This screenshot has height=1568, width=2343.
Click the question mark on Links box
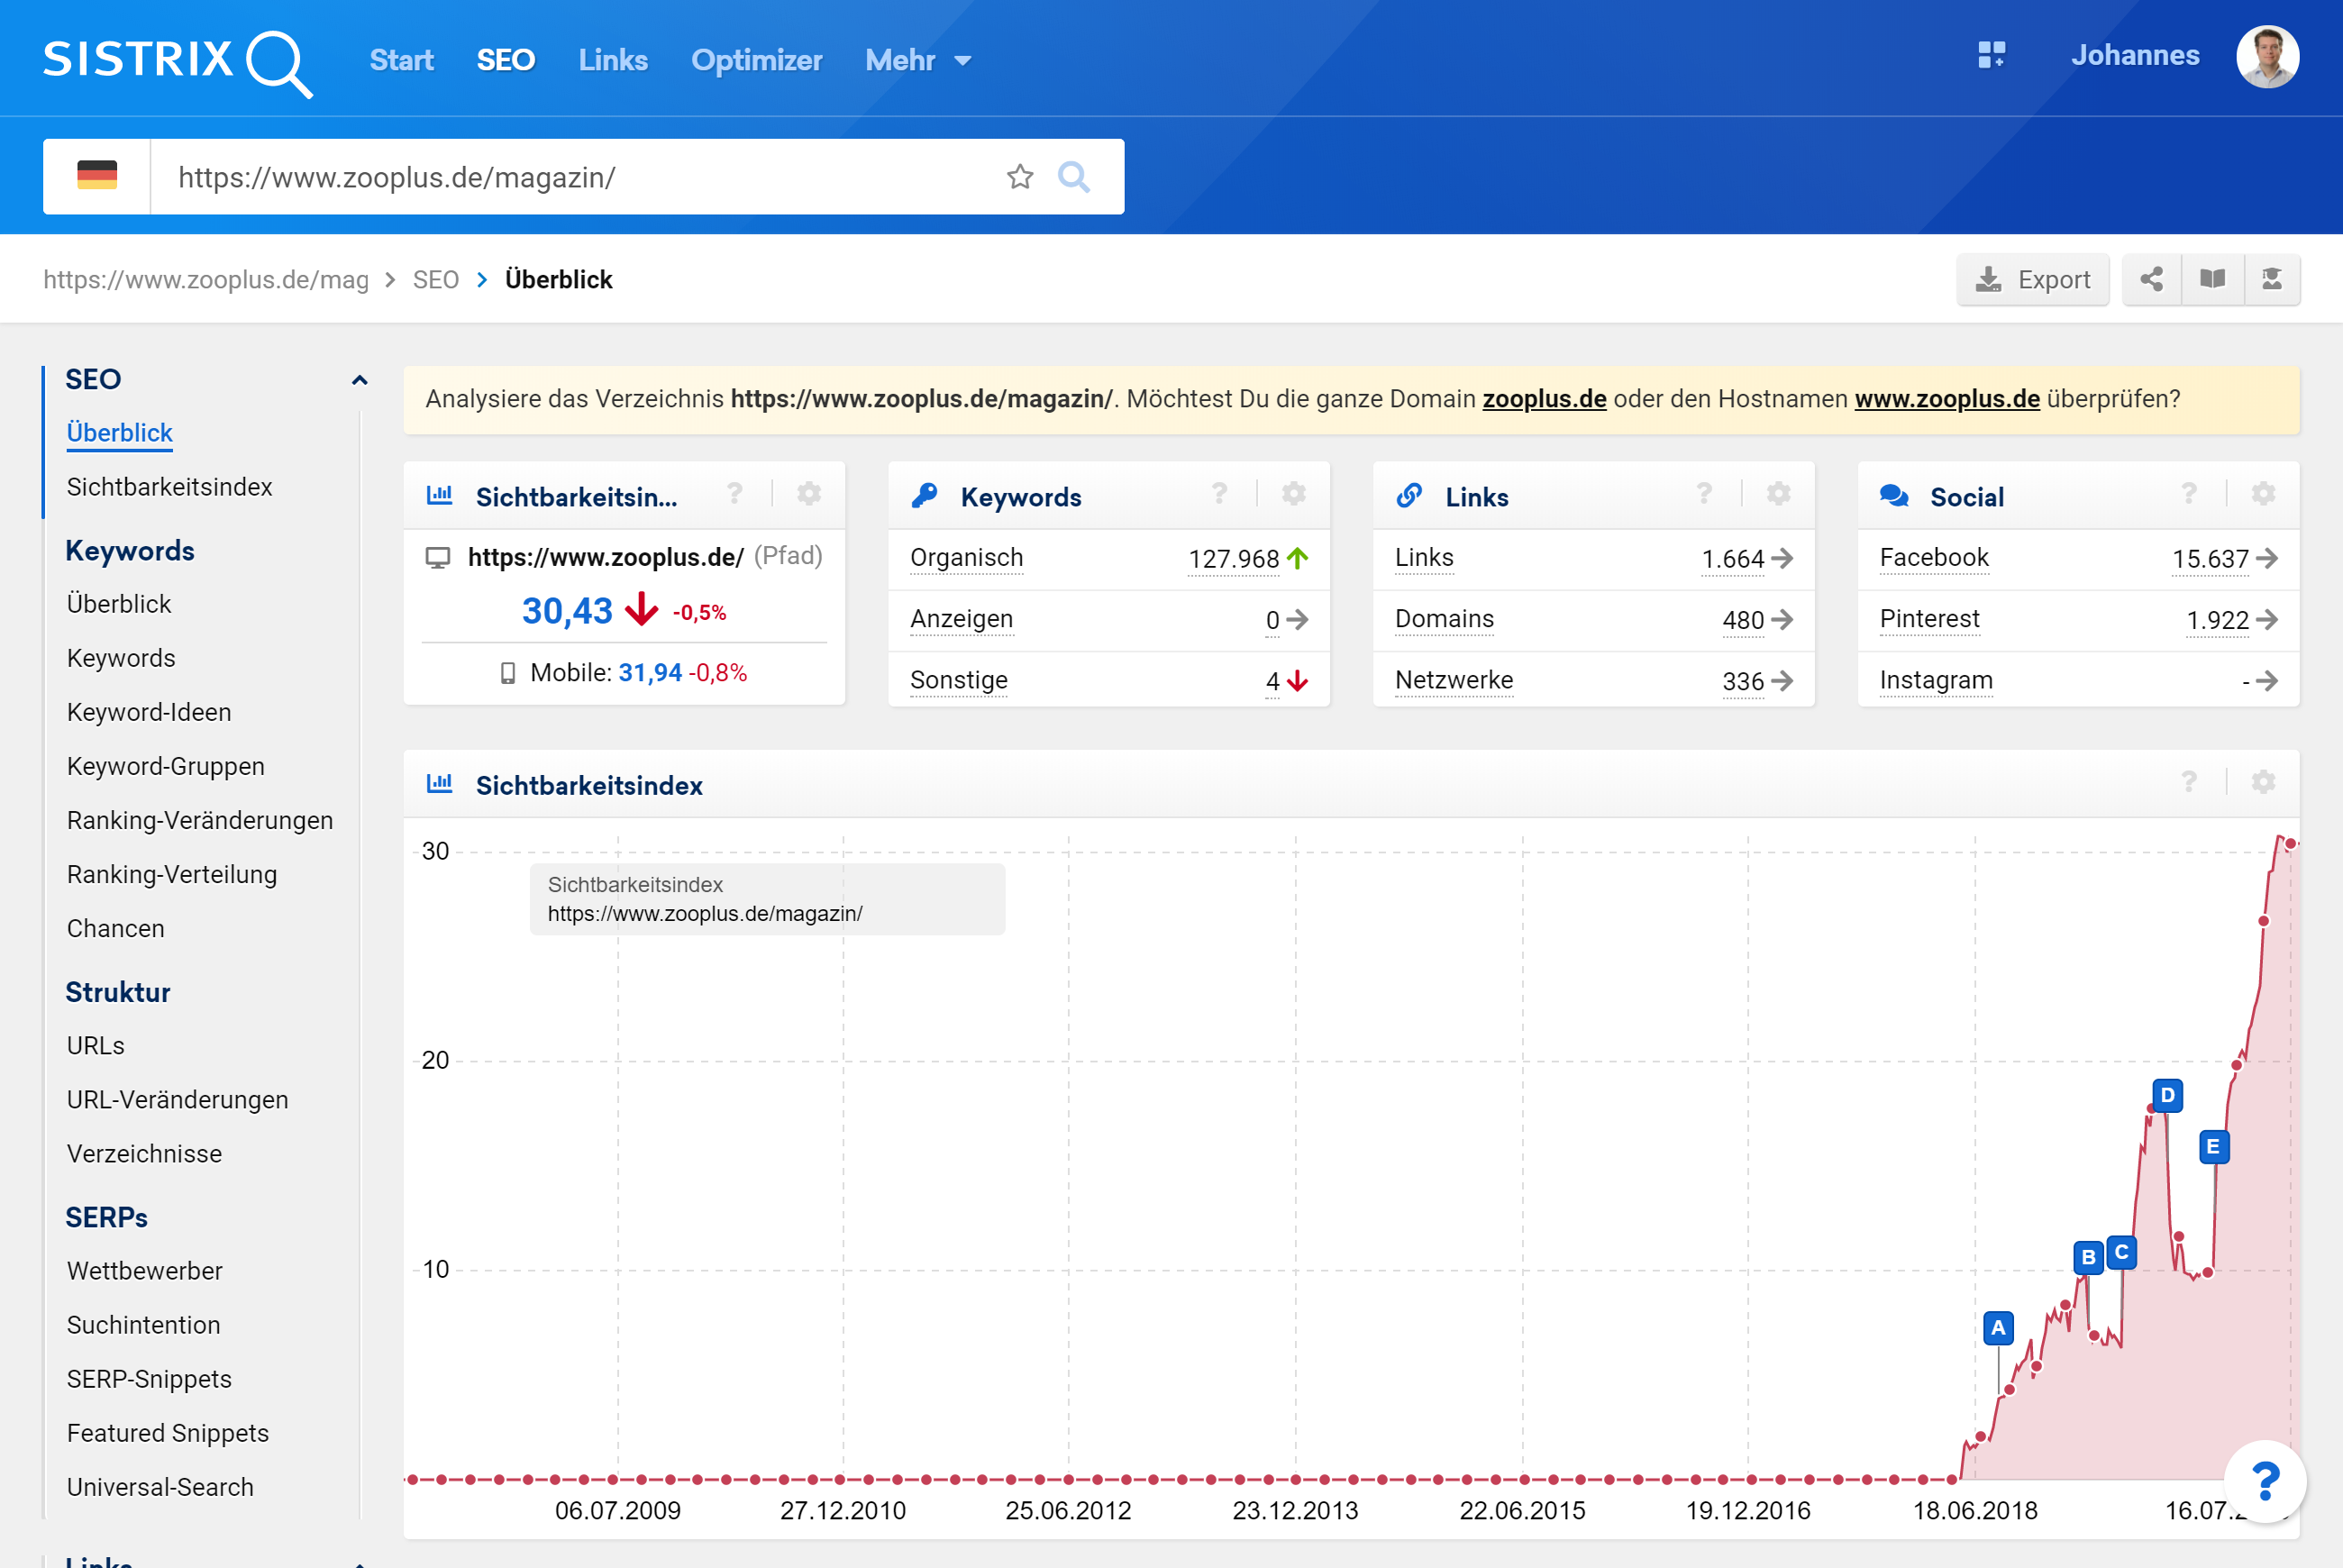pyautogui.click(x=1704, y=494)
